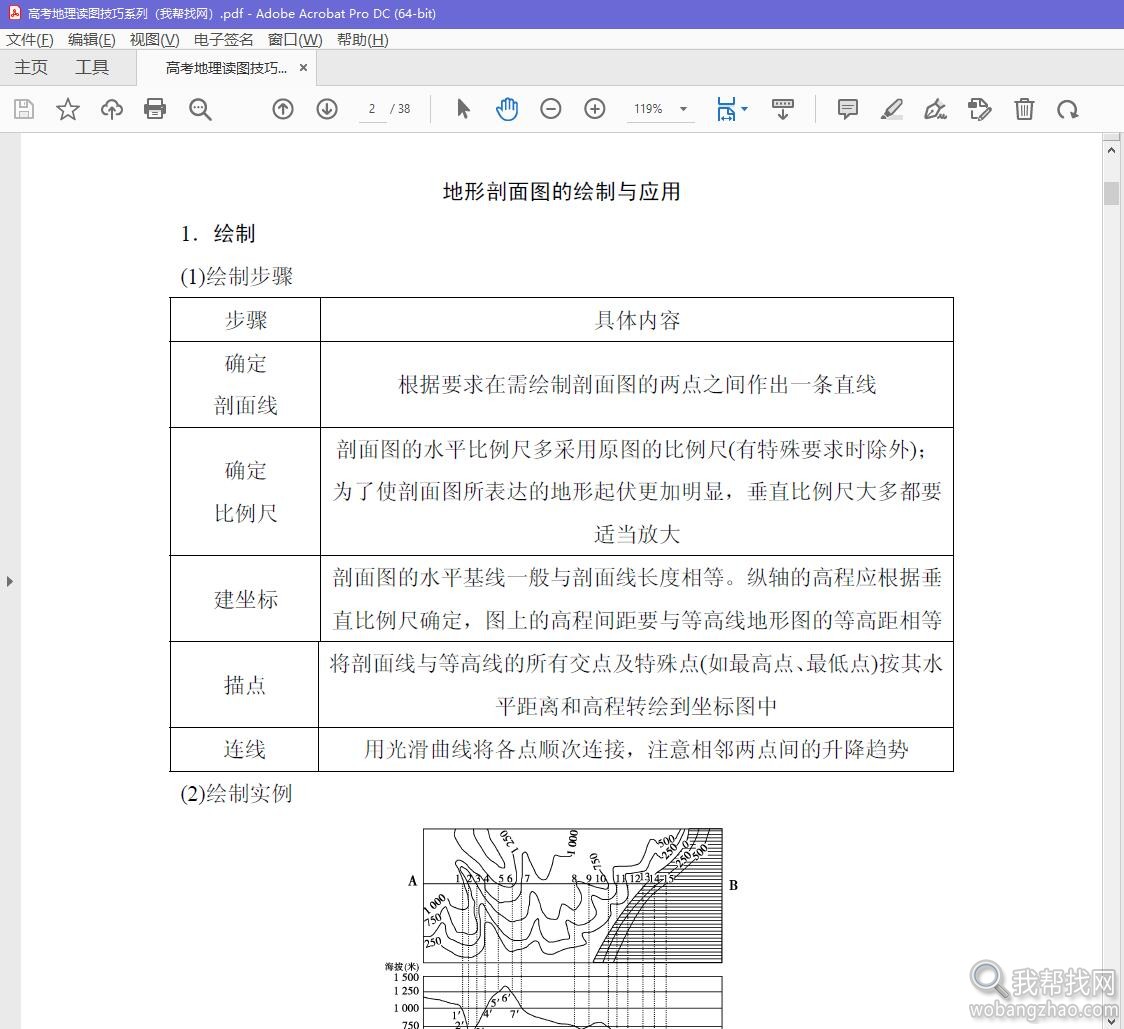
Task: Switch to the 工具 tab
Action: 92,67
